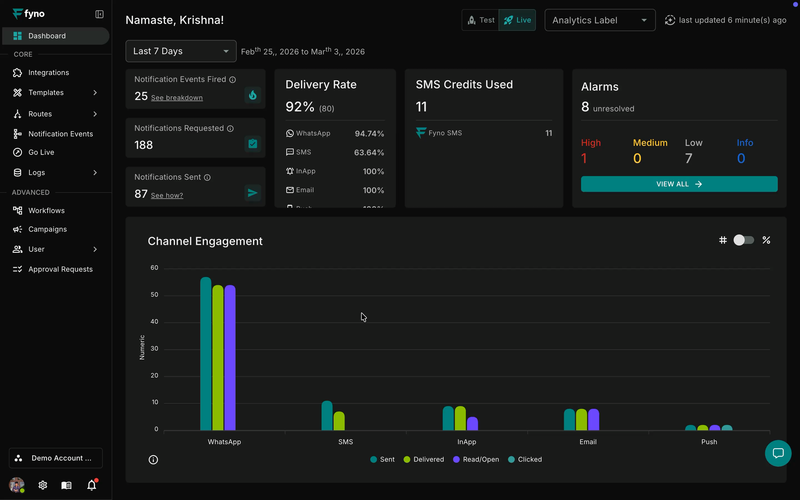800x500 pixels.
Task: Click the Notifications Sent arrow icon
Action: [252, 193]
